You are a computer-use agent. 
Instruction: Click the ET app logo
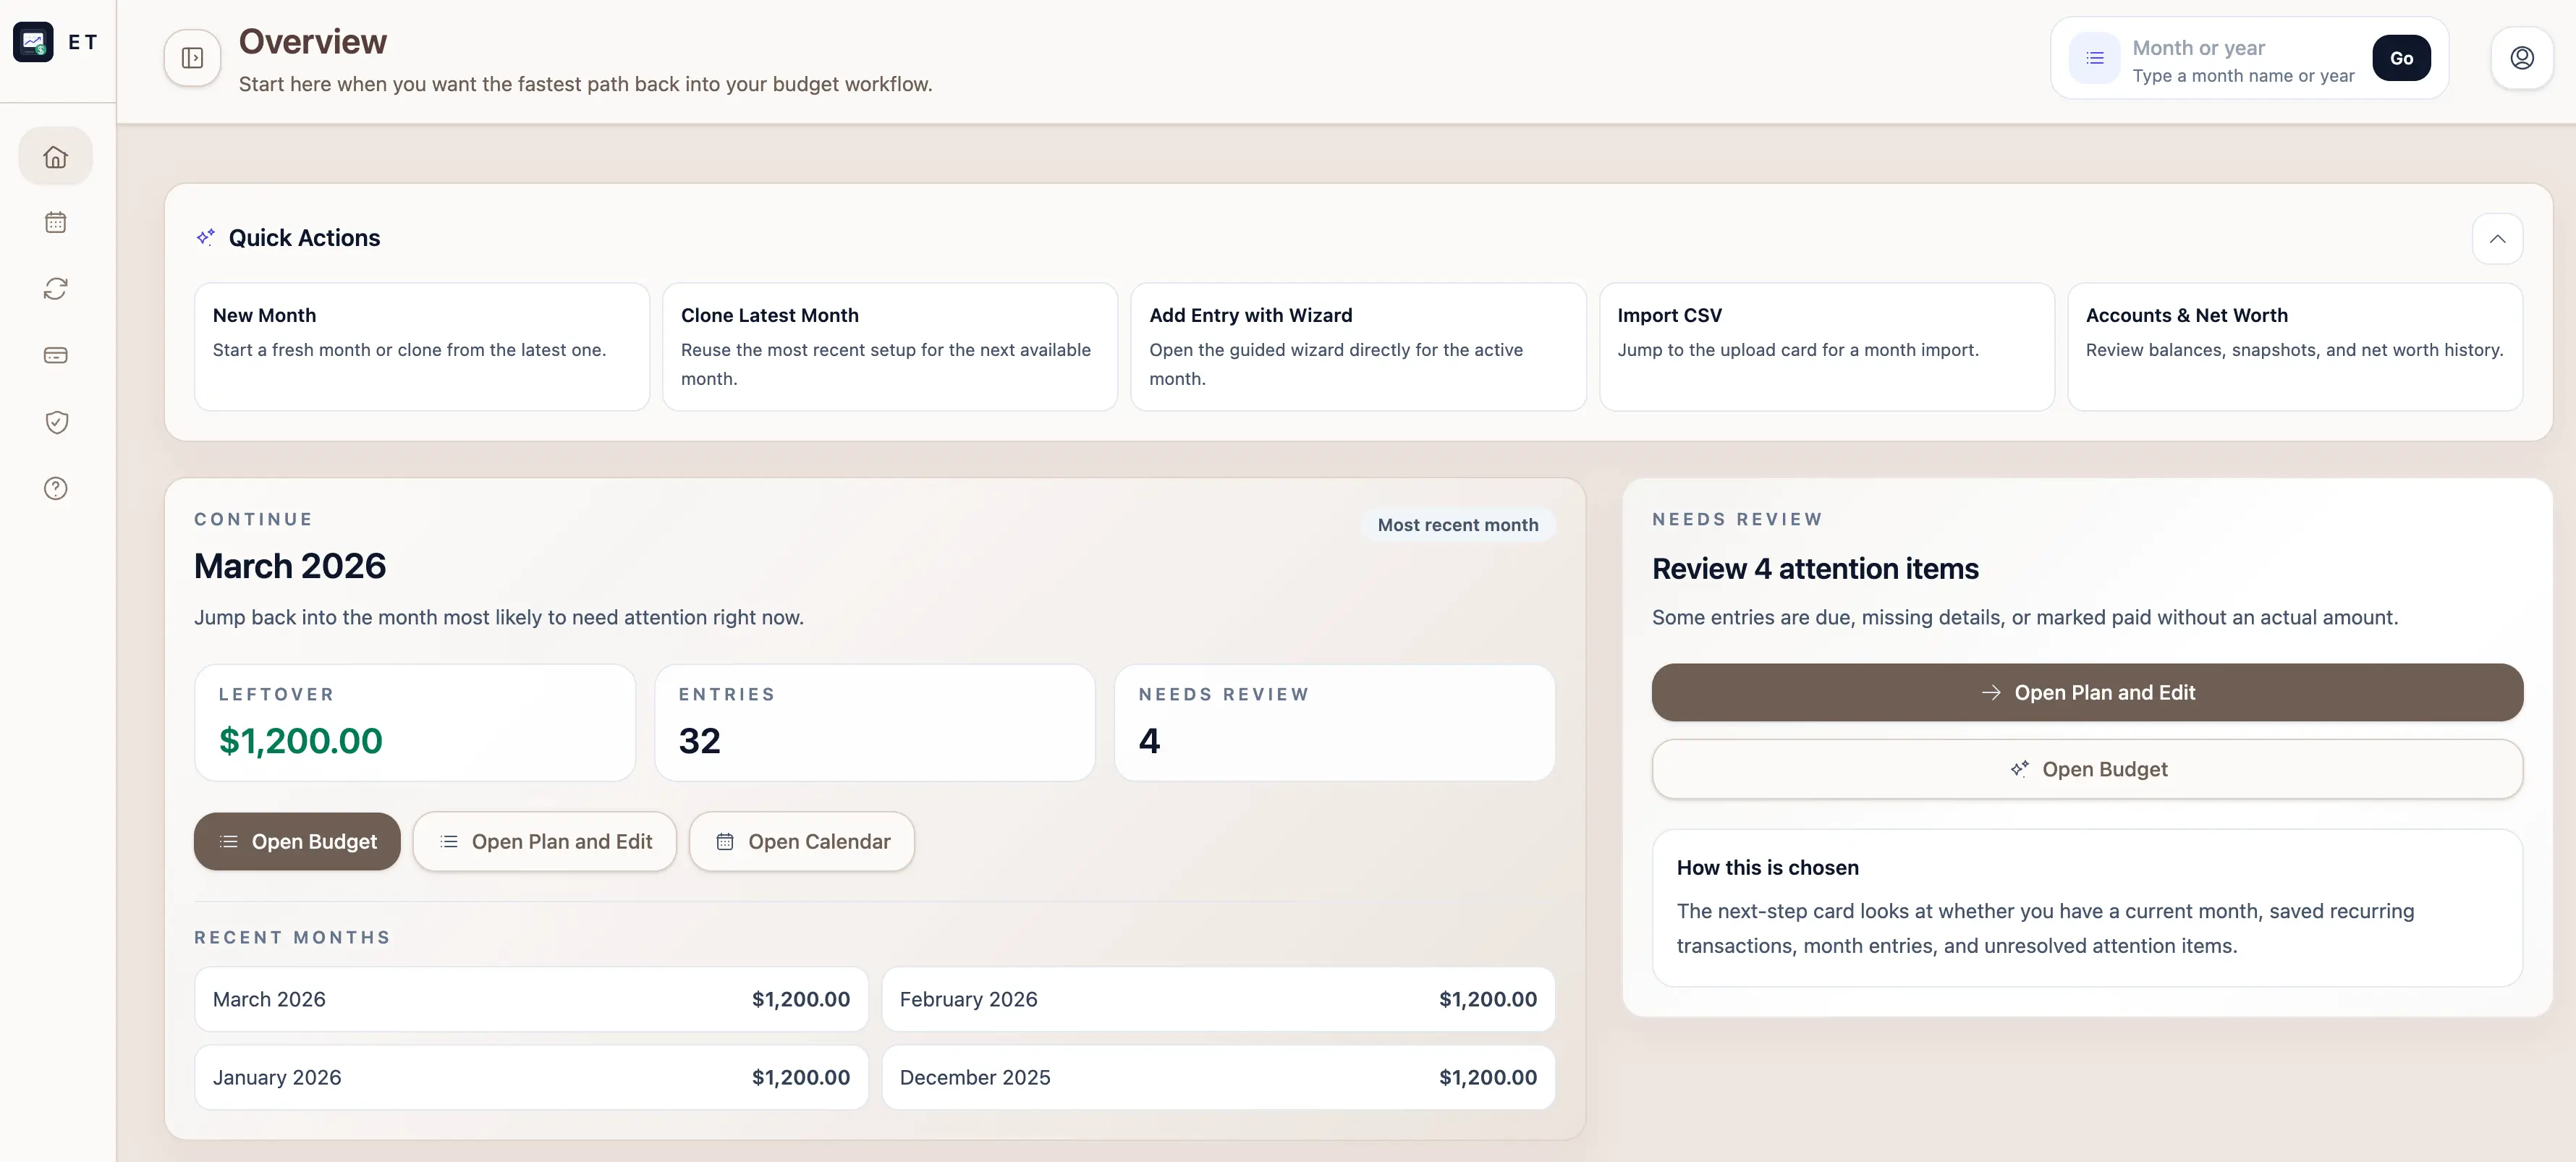click(33, 42)
